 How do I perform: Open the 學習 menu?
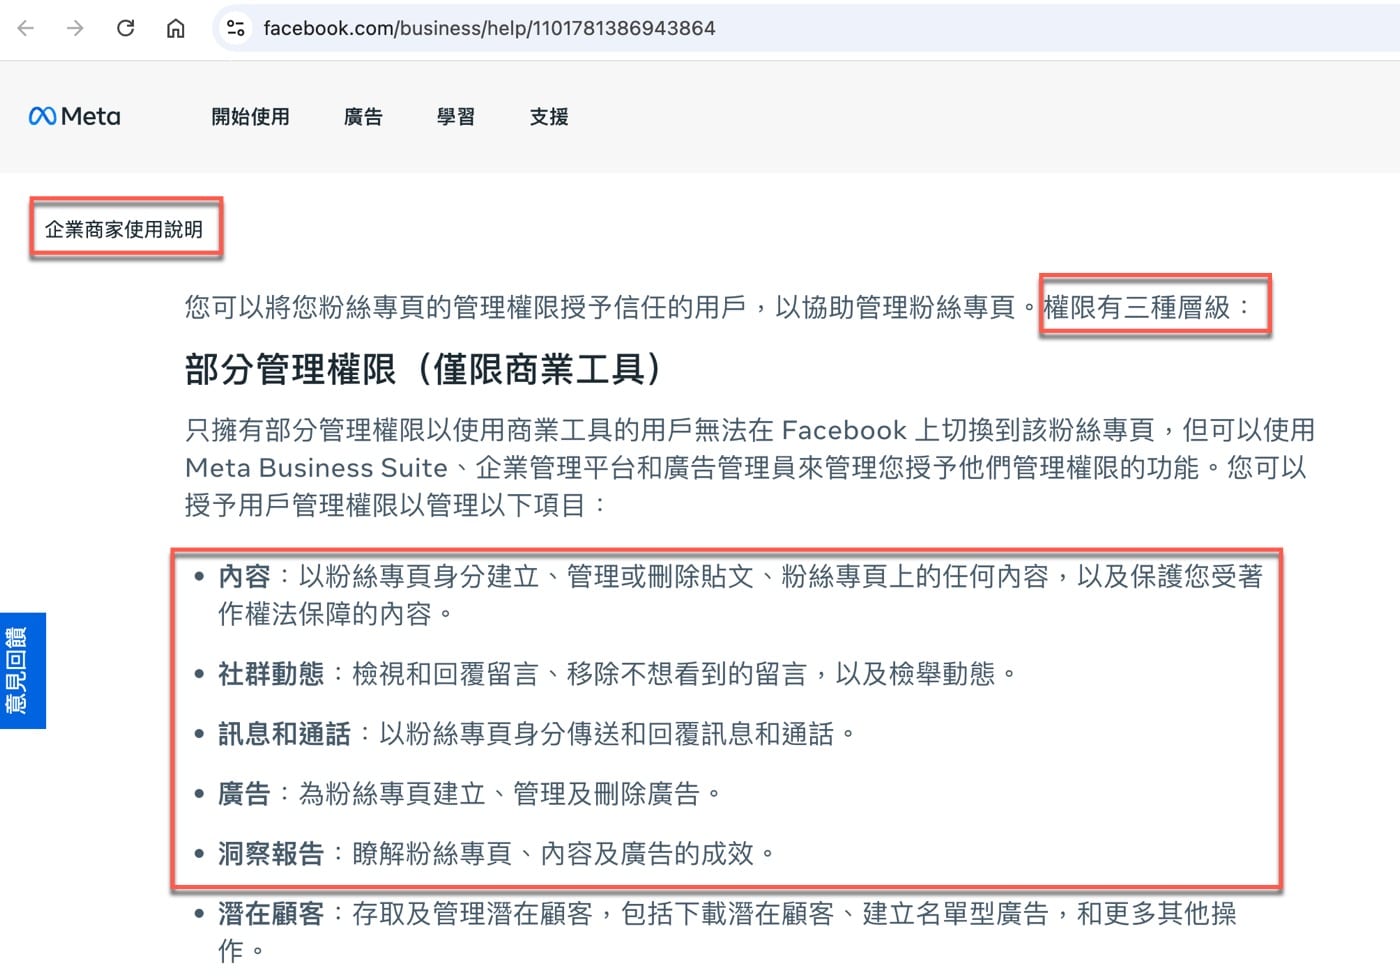[456, 117]
